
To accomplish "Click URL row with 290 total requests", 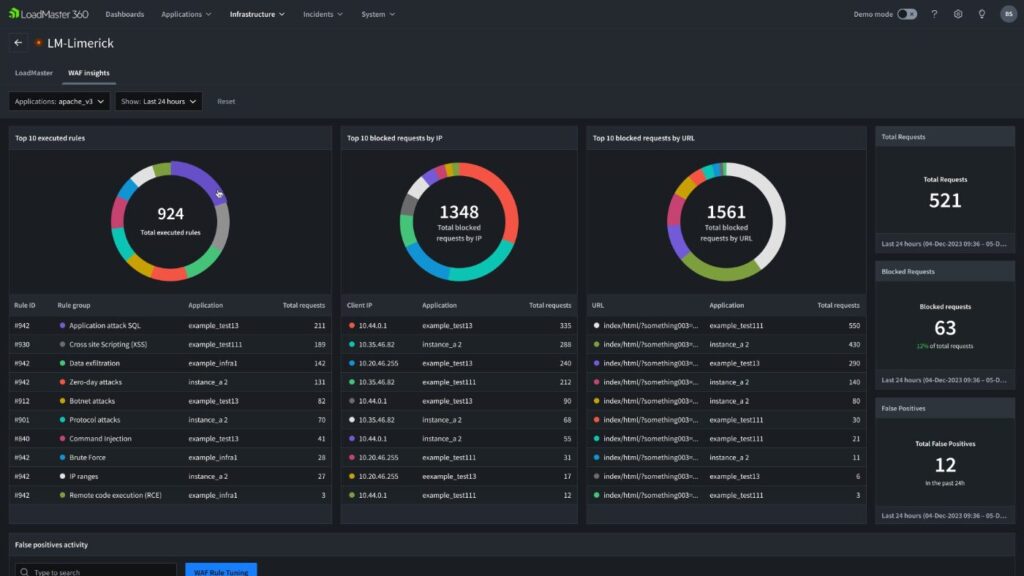I will (x=726, y=363).
